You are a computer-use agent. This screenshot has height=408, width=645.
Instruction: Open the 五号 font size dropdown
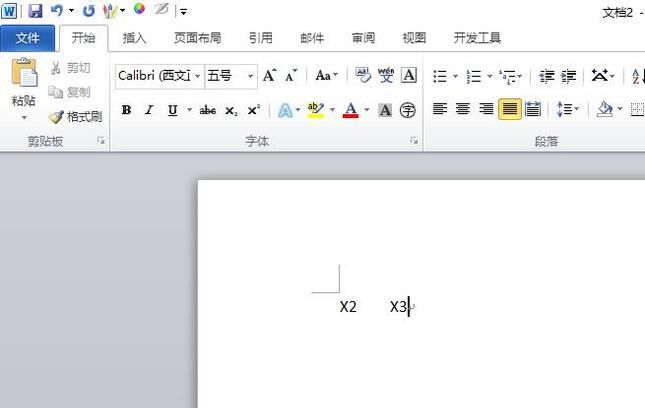(250, 76)
